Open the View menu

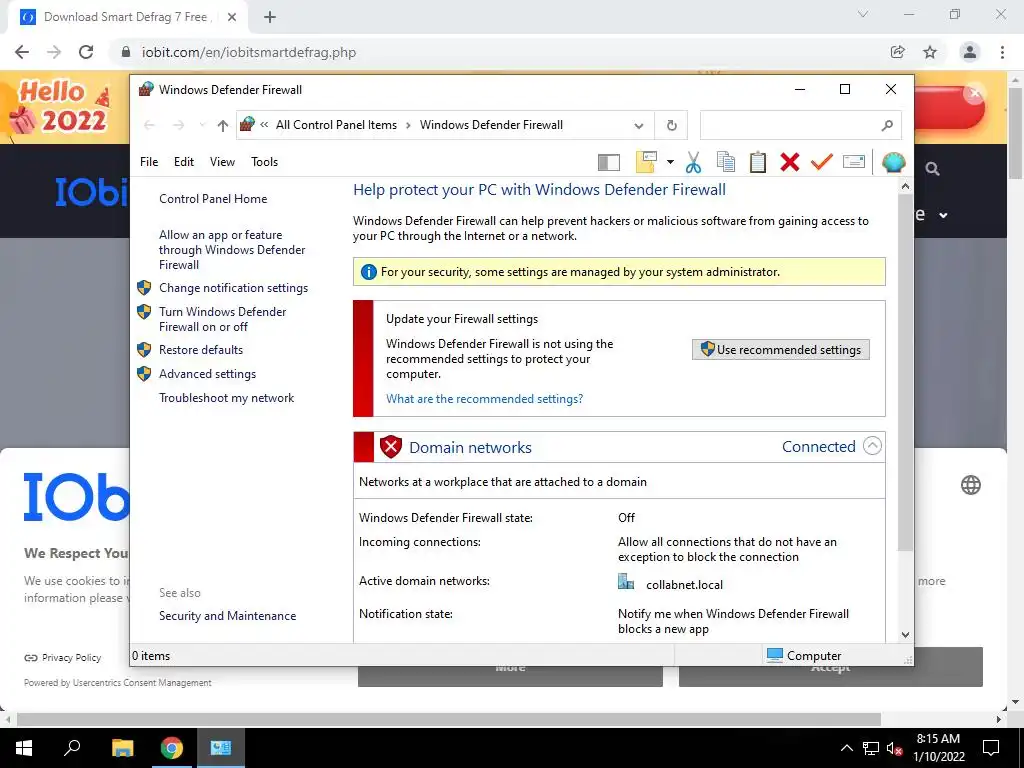[x=222, y=162]
